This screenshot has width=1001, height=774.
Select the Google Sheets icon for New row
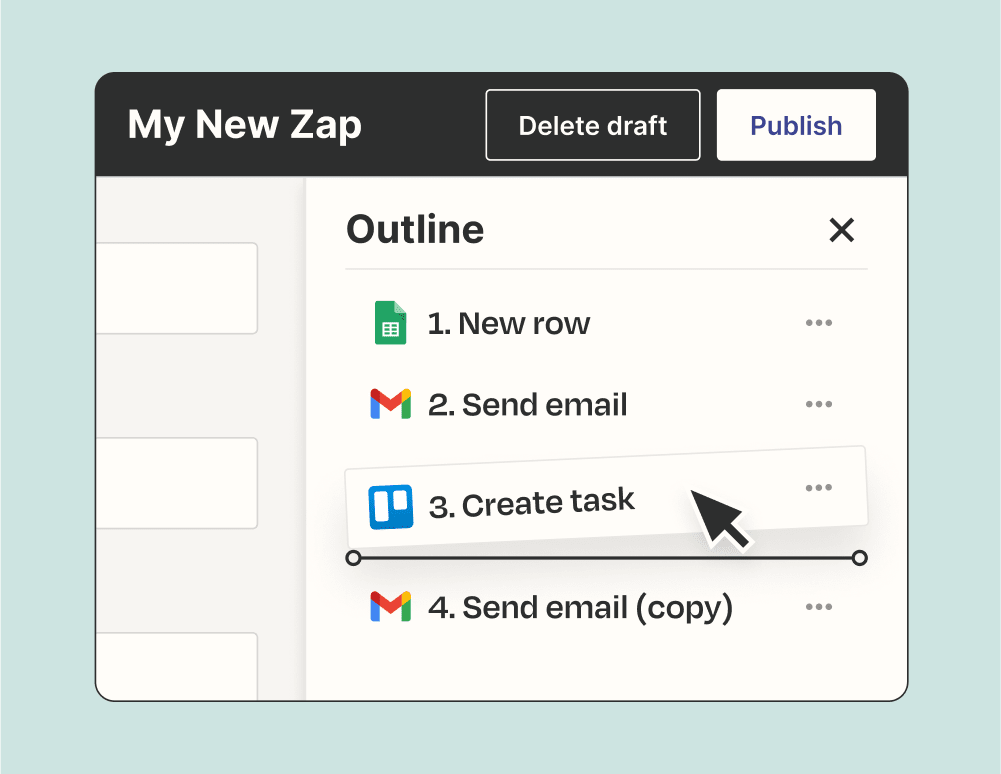[x=390, y=322]
